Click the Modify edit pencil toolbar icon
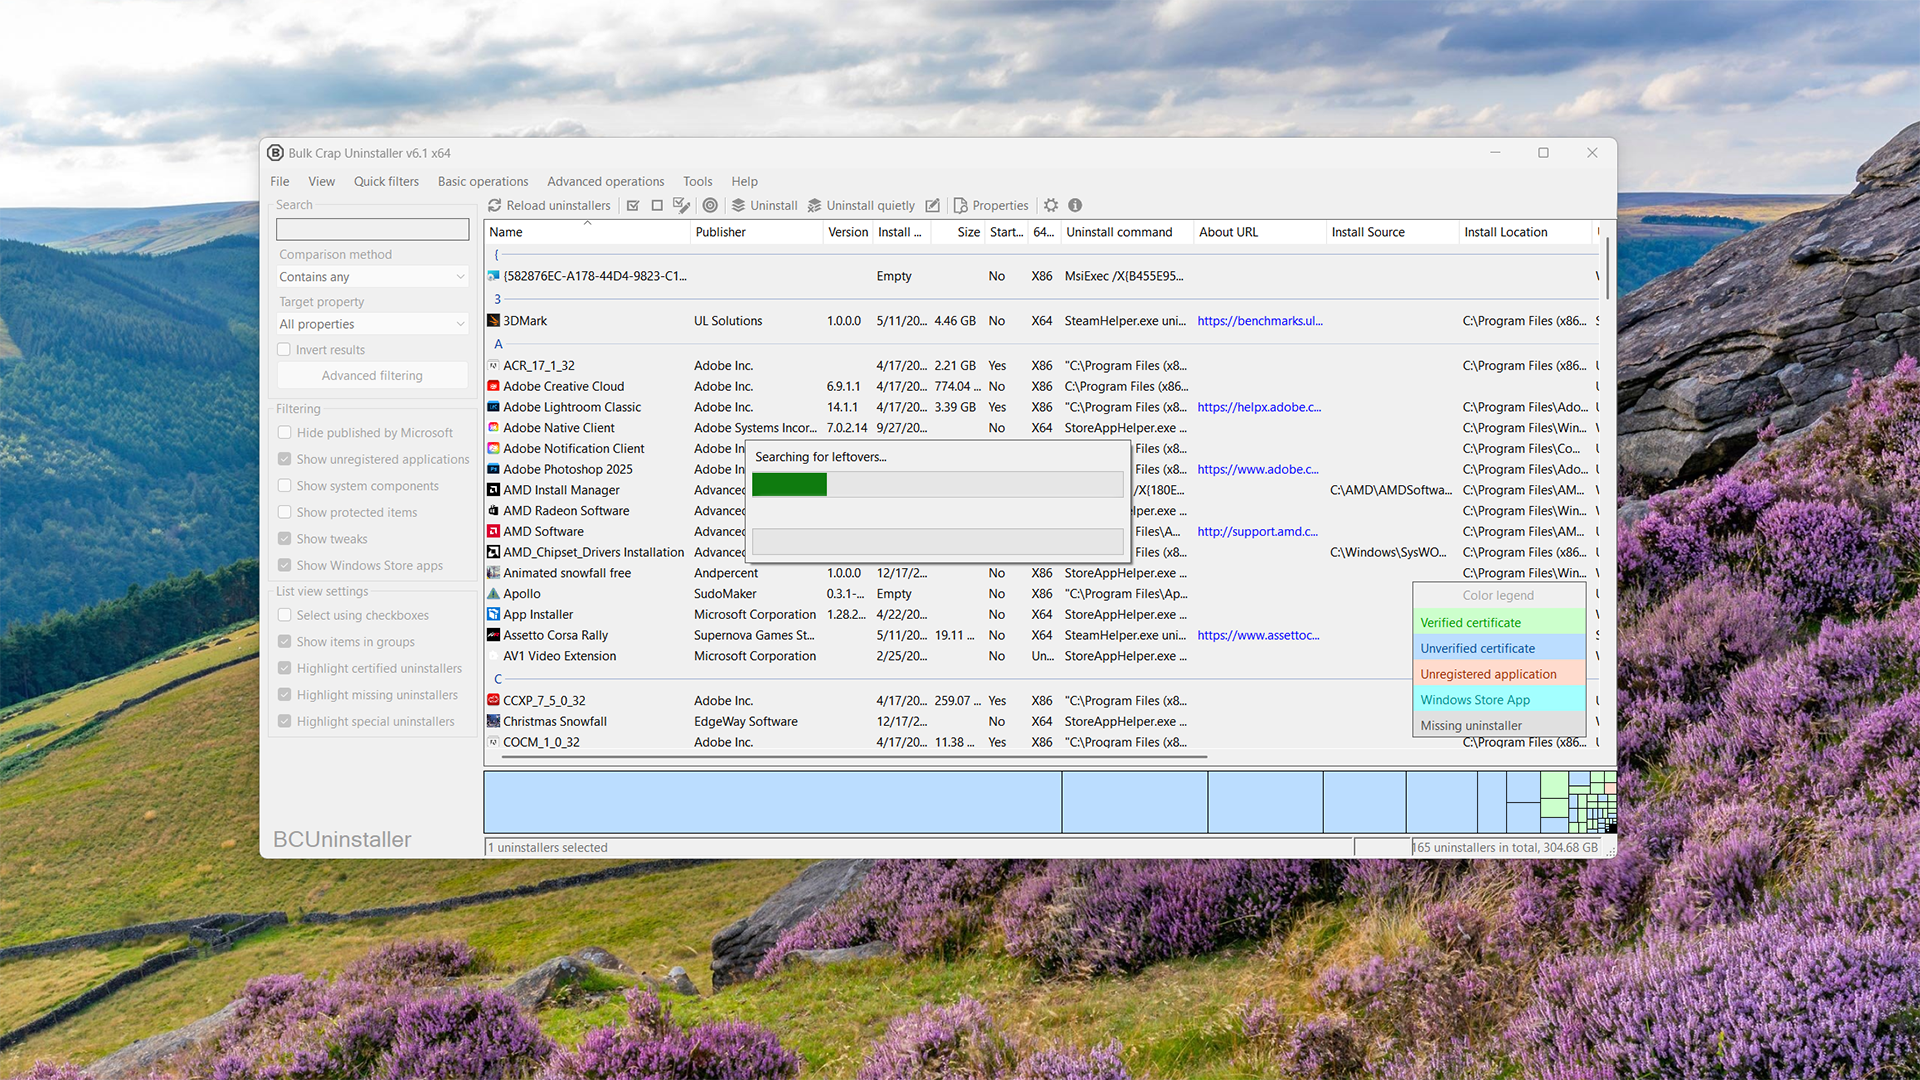This screenshot has height=1080, width=1920. [x=933, y=205]
